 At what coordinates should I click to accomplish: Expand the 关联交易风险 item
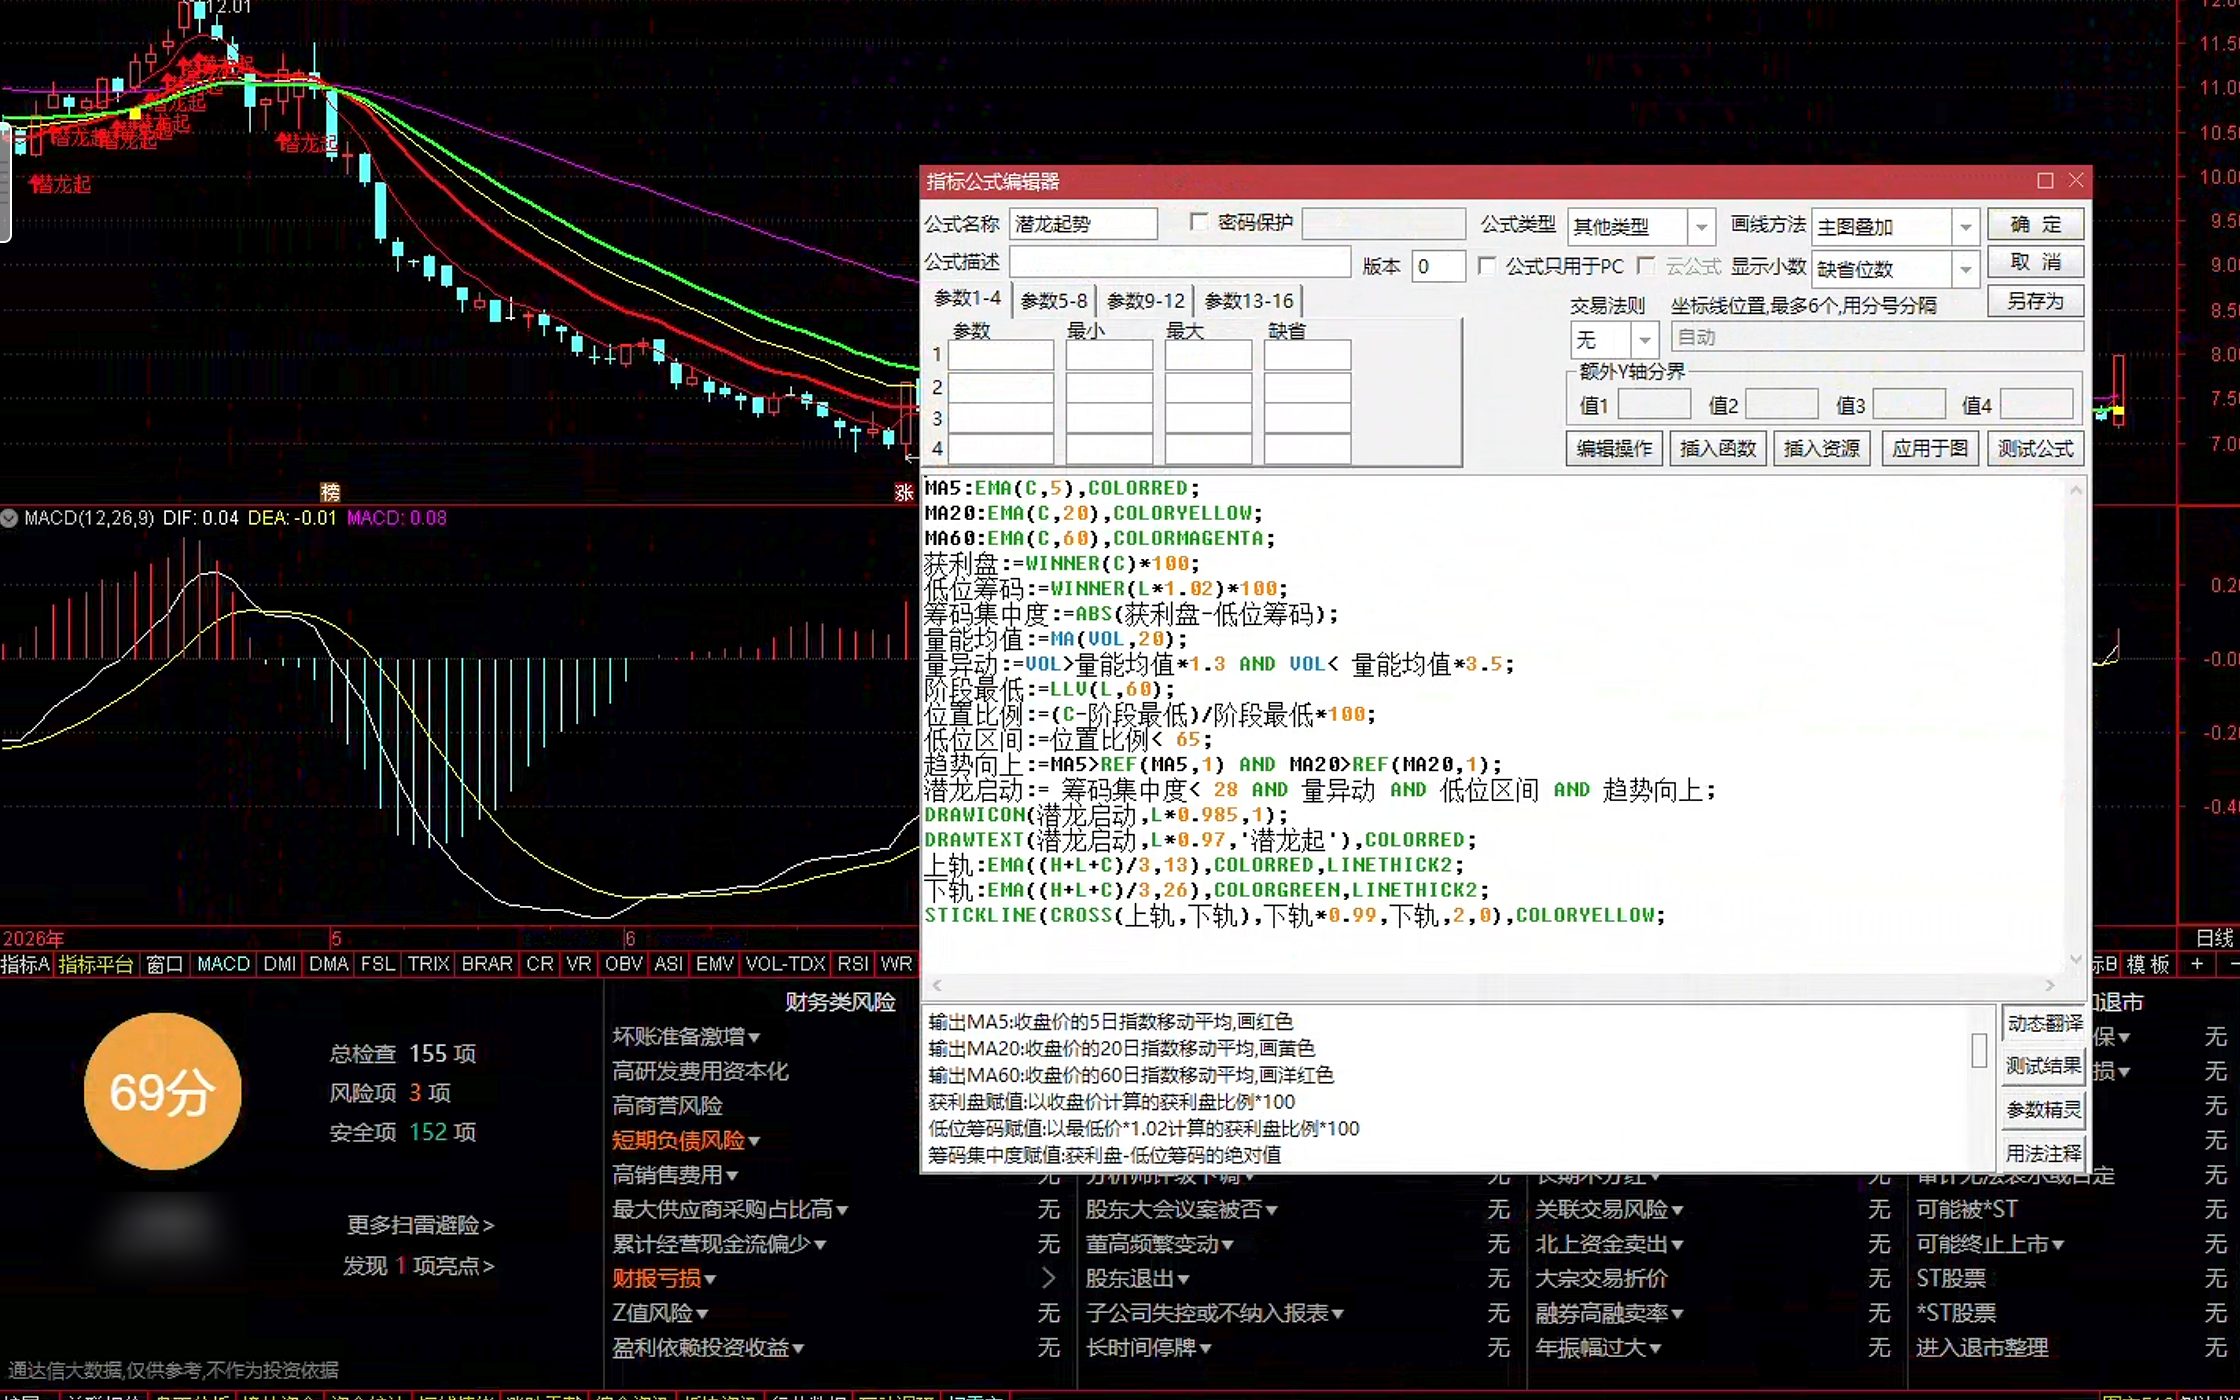1609,1209
